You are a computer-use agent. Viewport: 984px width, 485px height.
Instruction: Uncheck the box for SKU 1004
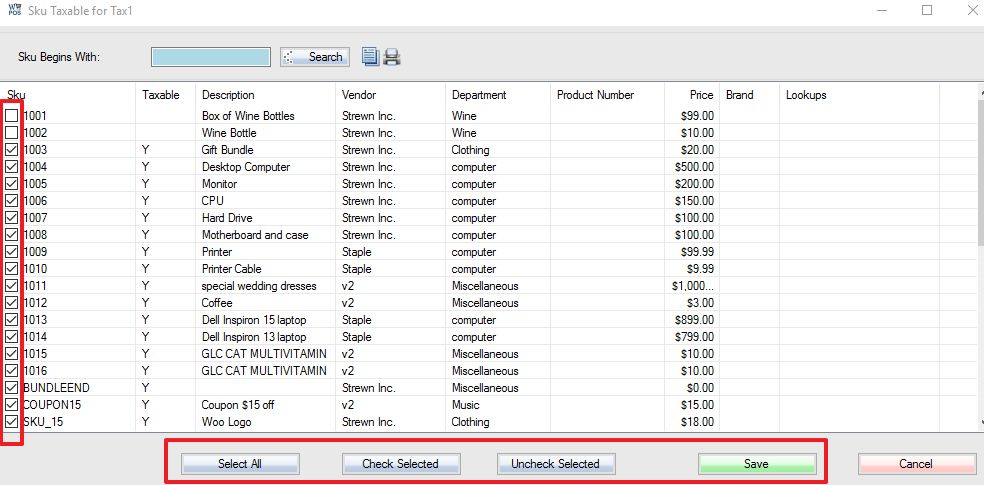pos(12,166)
